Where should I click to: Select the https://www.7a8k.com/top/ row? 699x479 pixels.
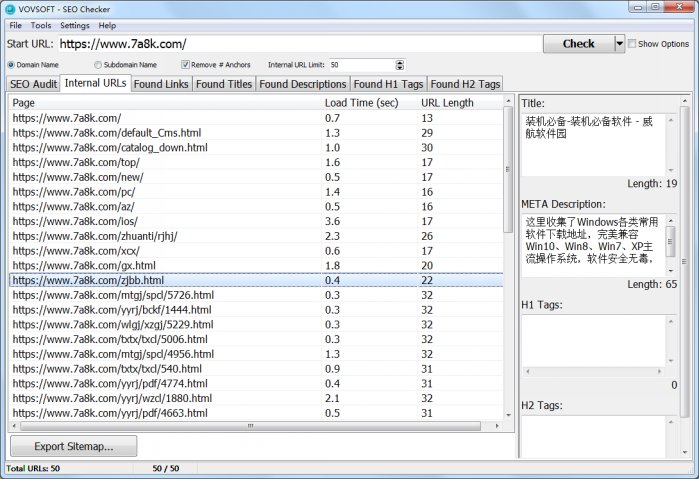(x=256, y=162)
